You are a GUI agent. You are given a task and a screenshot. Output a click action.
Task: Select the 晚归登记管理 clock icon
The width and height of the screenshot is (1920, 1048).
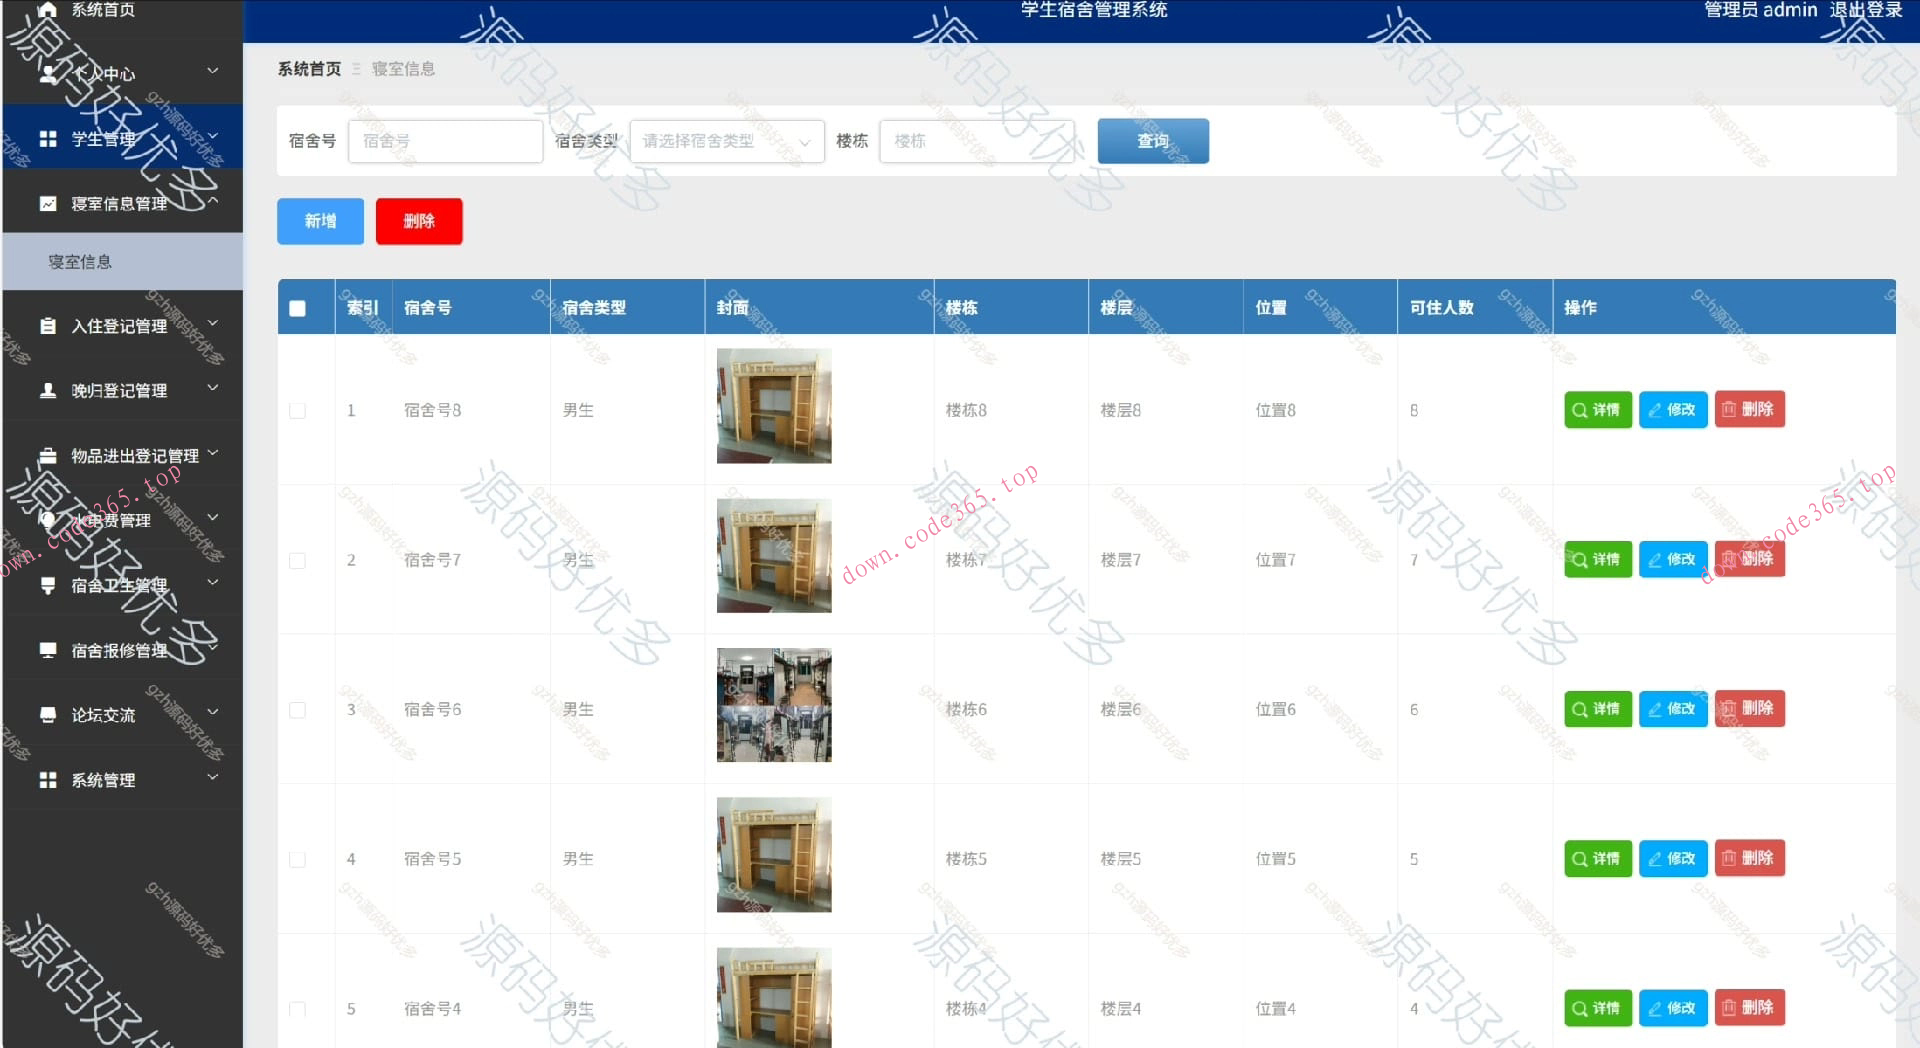point(47,390)
